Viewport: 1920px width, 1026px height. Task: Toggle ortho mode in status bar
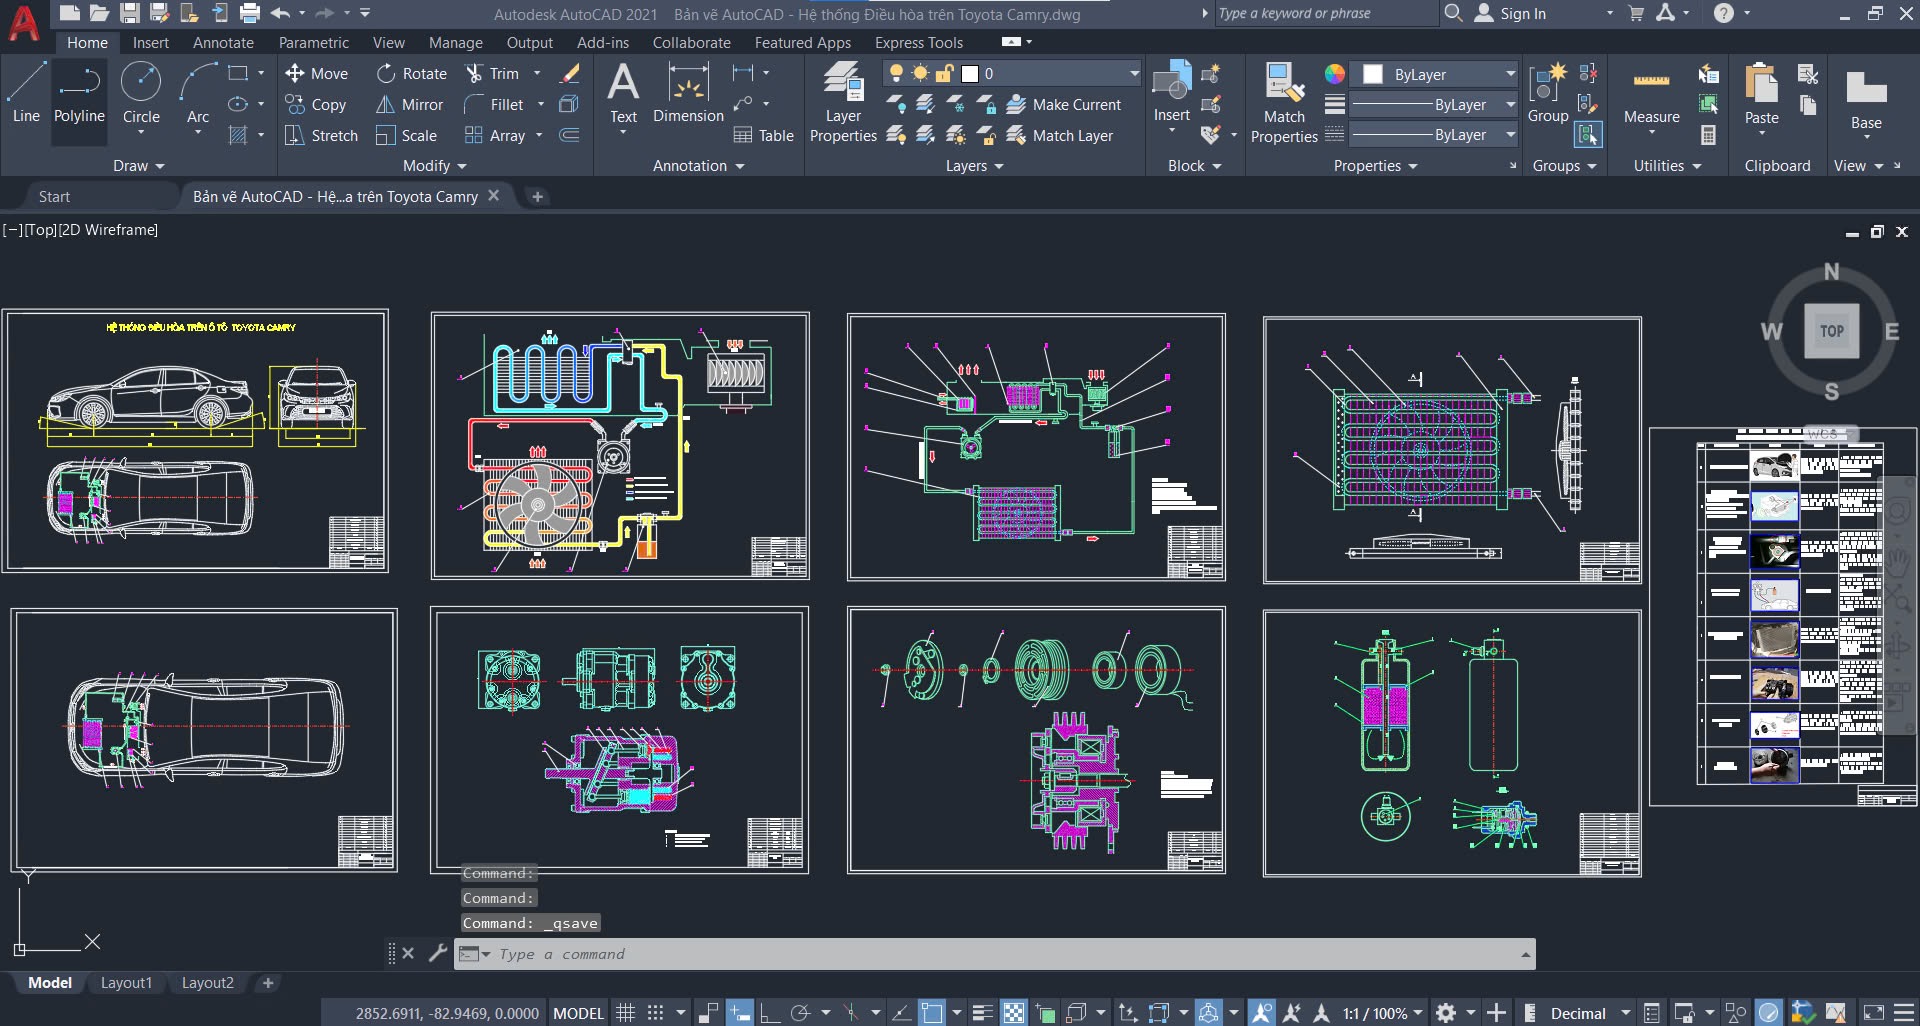[769, 1012]
